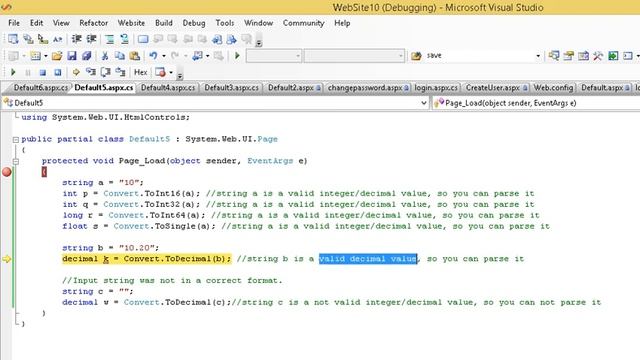
Task: Click the Save All icon
Action: click(x=86, y=56)
